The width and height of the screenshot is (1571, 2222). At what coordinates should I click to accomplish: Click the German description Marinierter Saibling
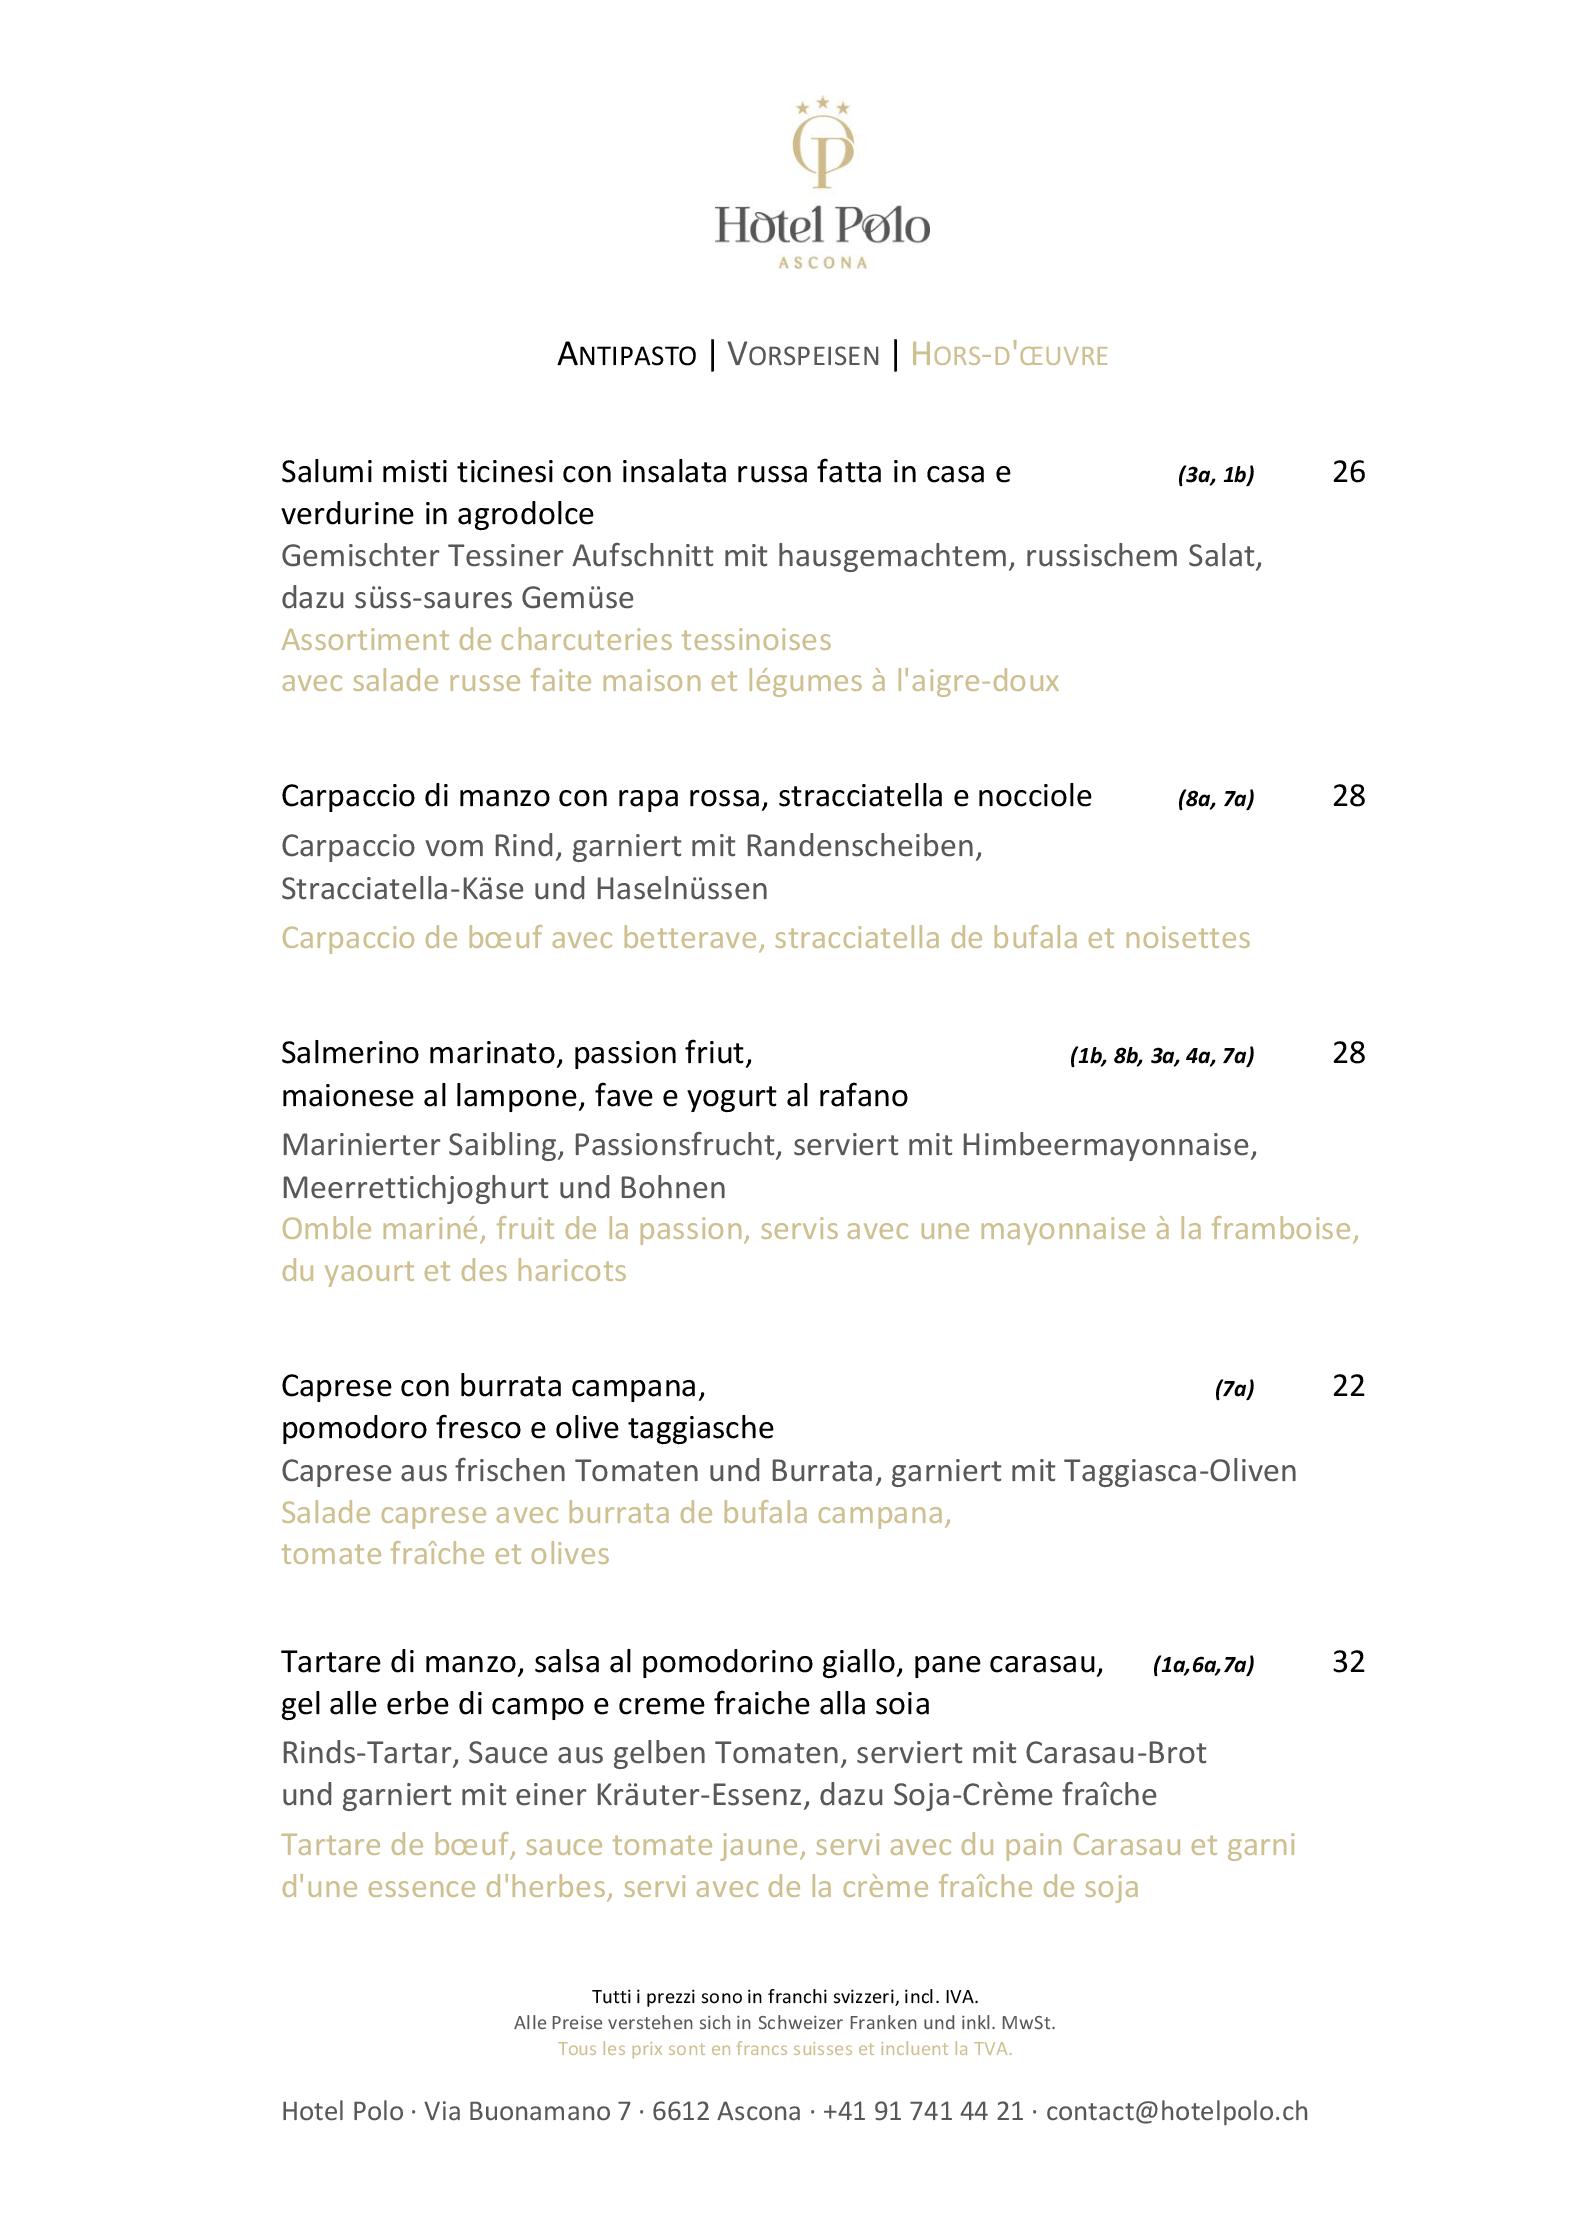pyautogui.click(x=769, y=1165)
